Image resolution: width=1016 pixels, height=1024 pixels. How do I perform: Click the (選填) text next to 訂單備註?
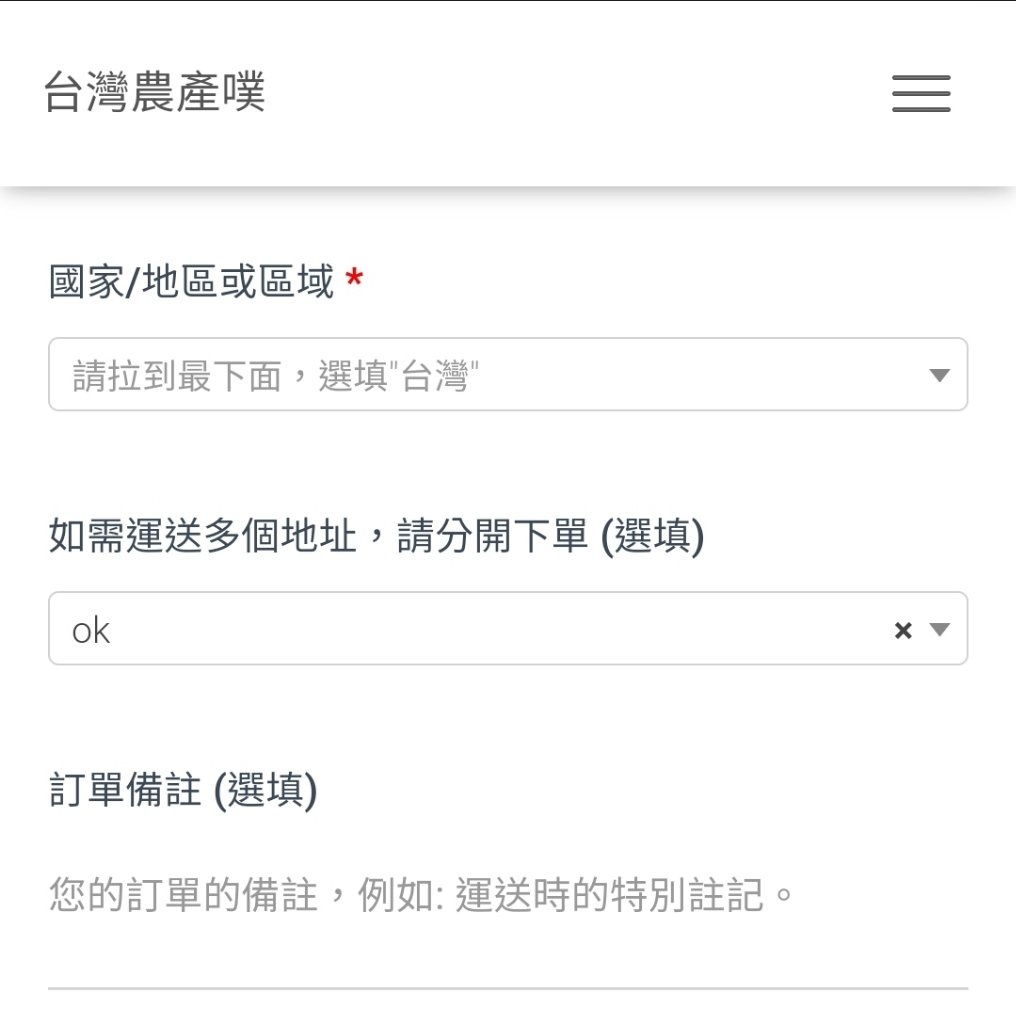point(266,790)
